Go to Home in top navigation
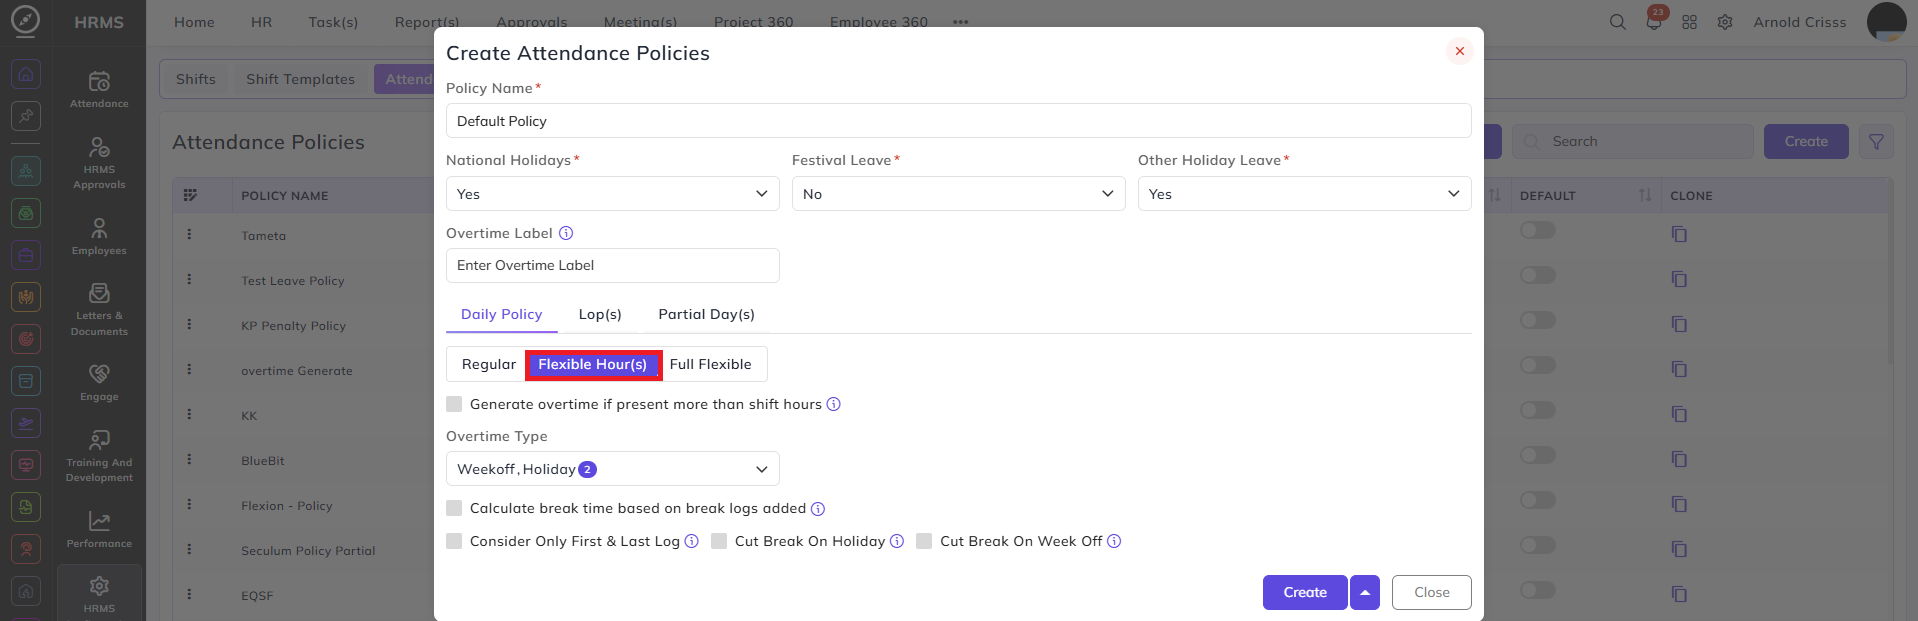Viewport: 1918px width, 621px height. [x=194, y=22]
